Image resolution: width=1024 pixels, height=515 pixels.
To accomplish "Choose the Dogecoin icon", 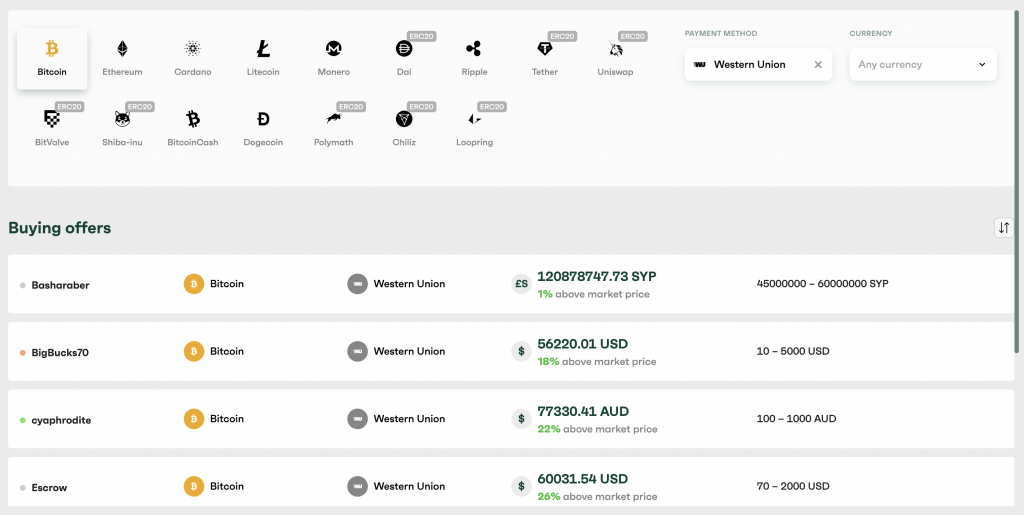I will (263, 119).
